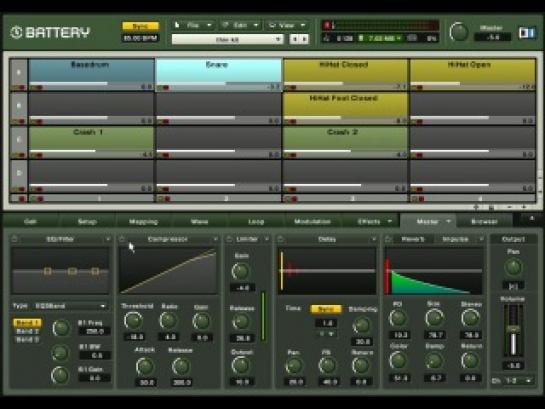Screen dimensions: 545x409
Task: Switch to the Mapping tab
Action: pos(143,221)
